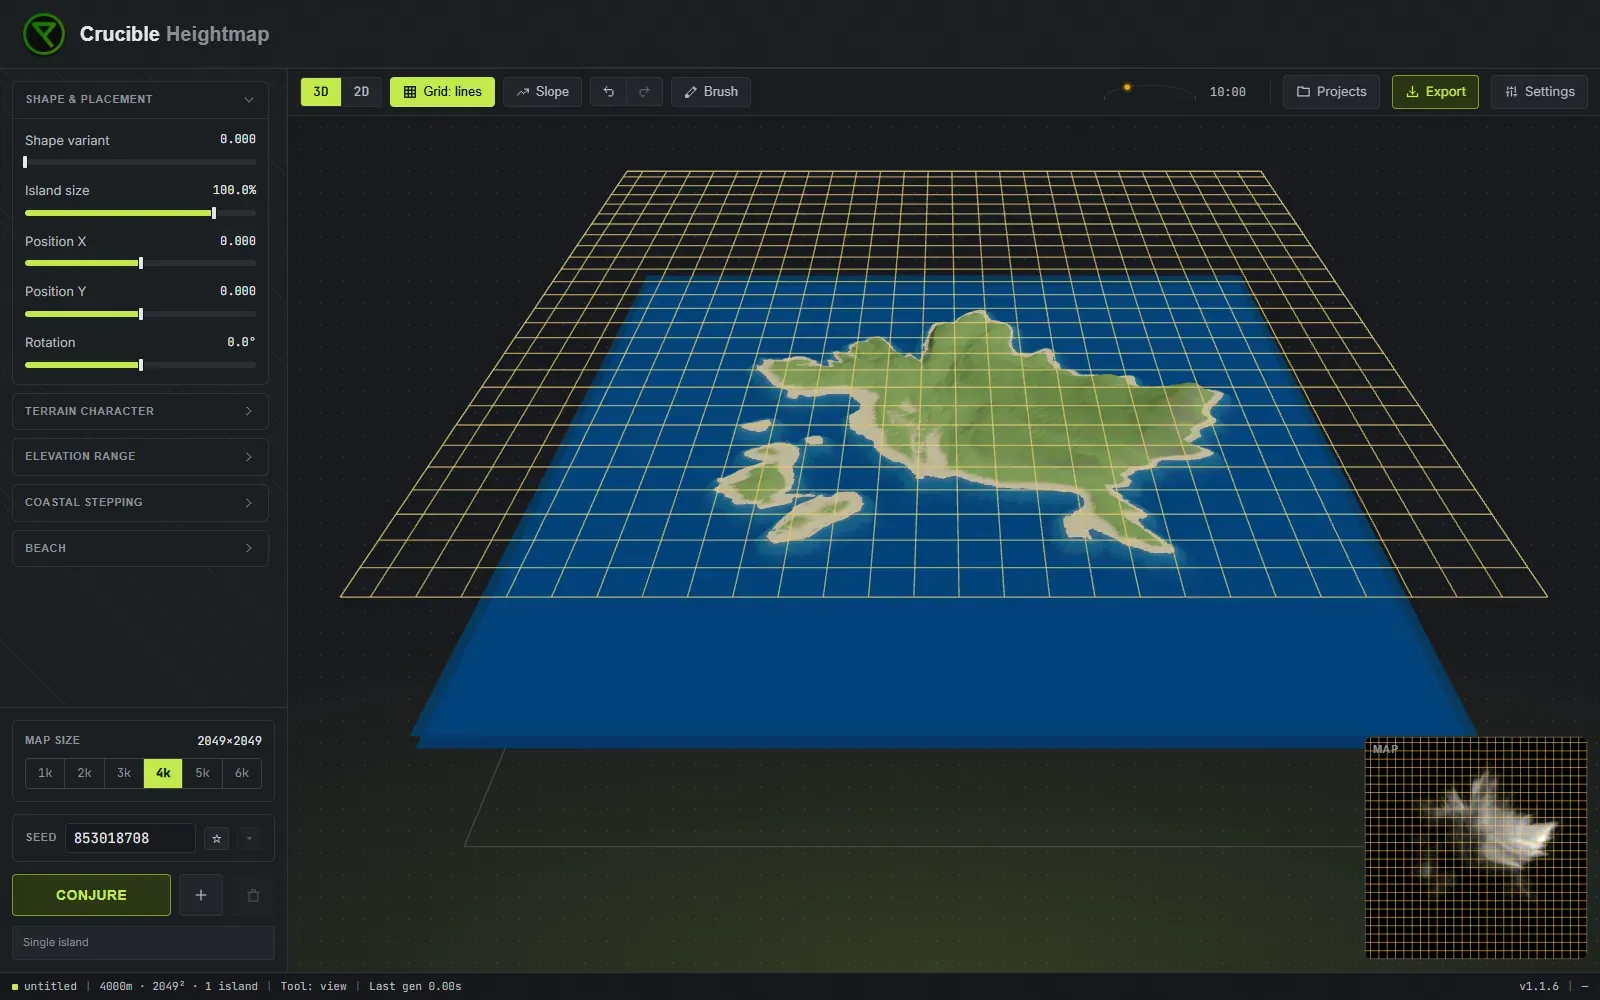Open Settings
This screenshot has height=1000, width=1600.
(x=1539, y=92)
